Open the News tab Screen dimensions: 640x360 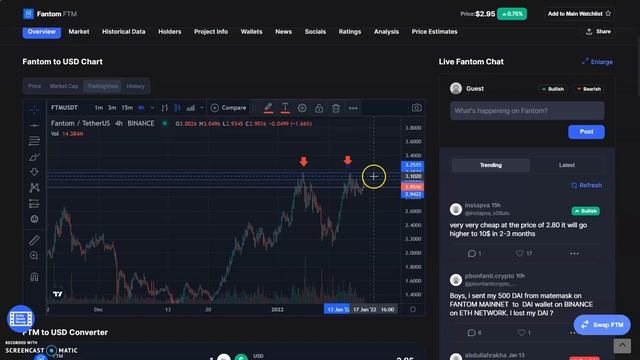[x=284, y=32]
